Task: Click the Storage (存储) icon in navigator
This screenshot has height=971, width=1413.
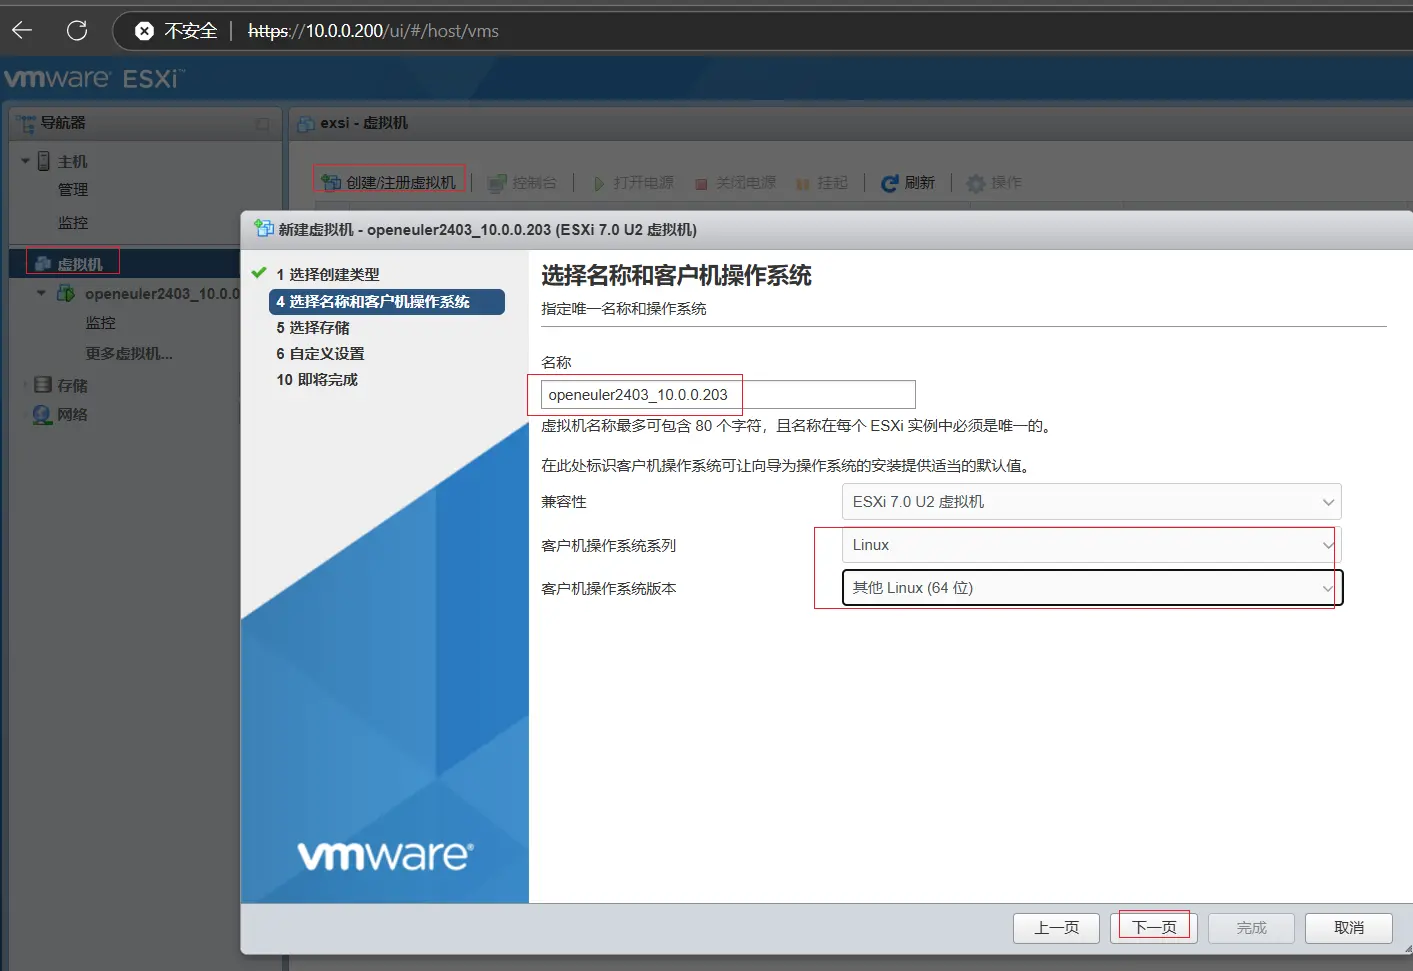Action: point(43,385)
